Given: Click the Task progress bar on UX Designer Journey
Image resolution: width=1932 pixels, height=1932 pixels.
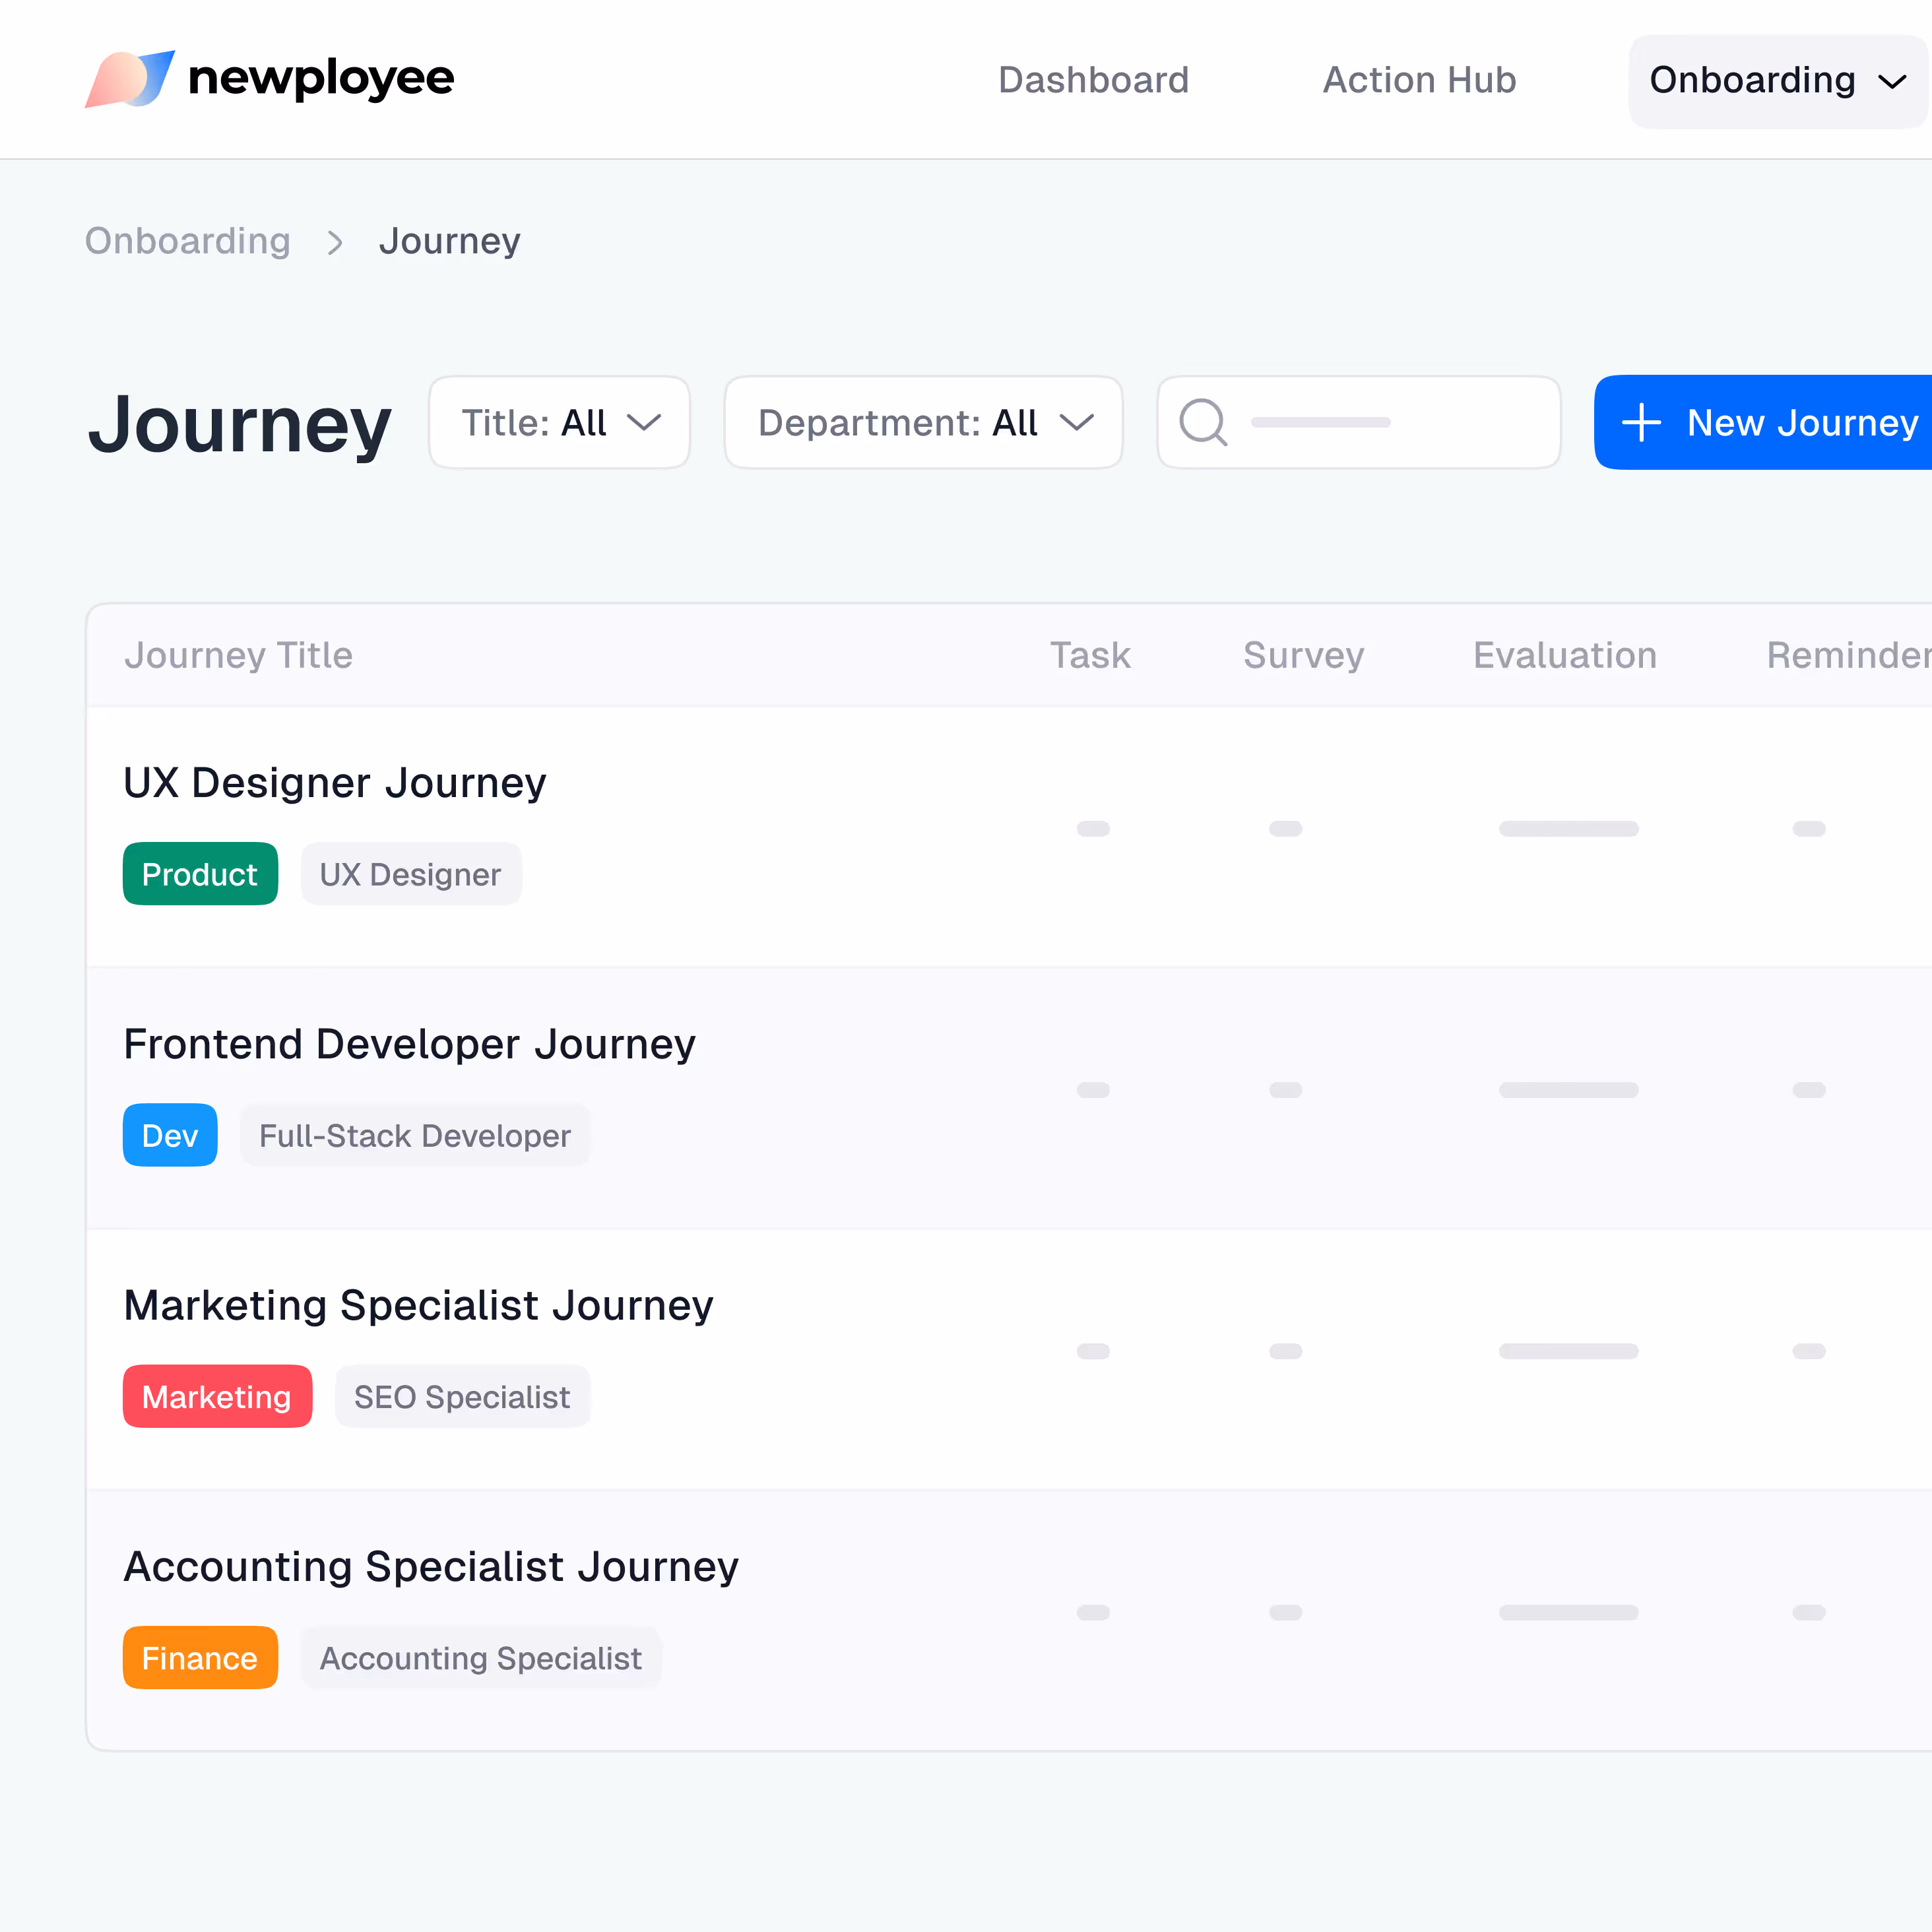Looking at the screenshot, I should click(1092, 828).
